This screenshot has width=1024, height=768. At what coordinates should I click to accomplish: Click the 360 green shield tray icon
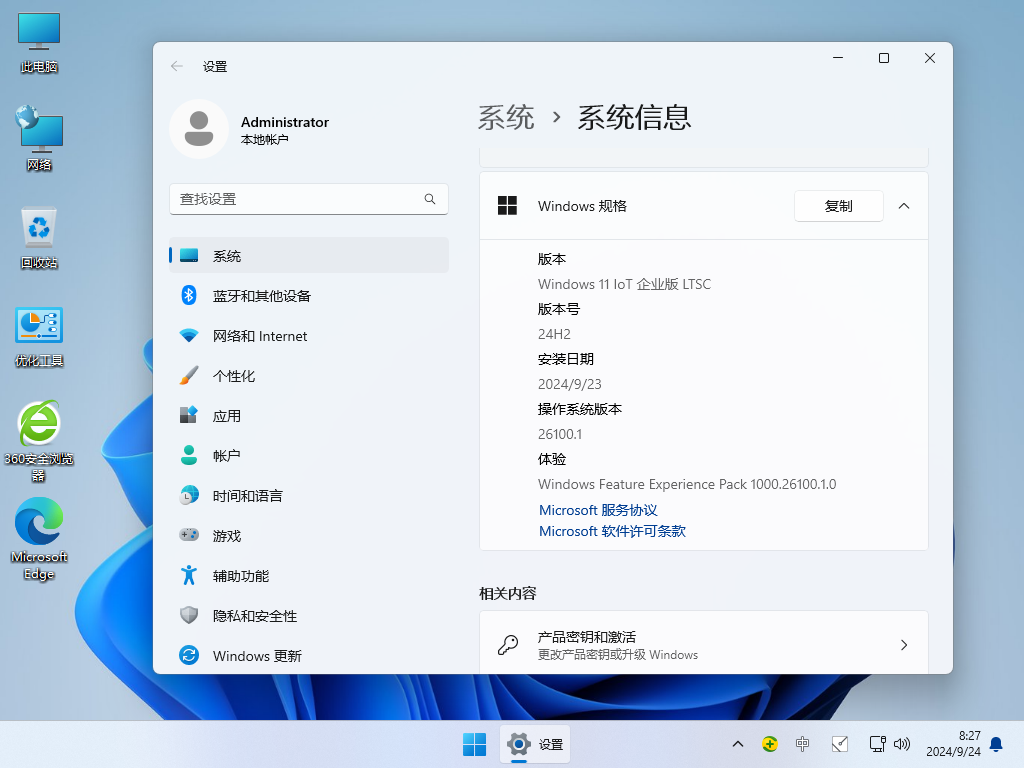[x=770, y=744]
